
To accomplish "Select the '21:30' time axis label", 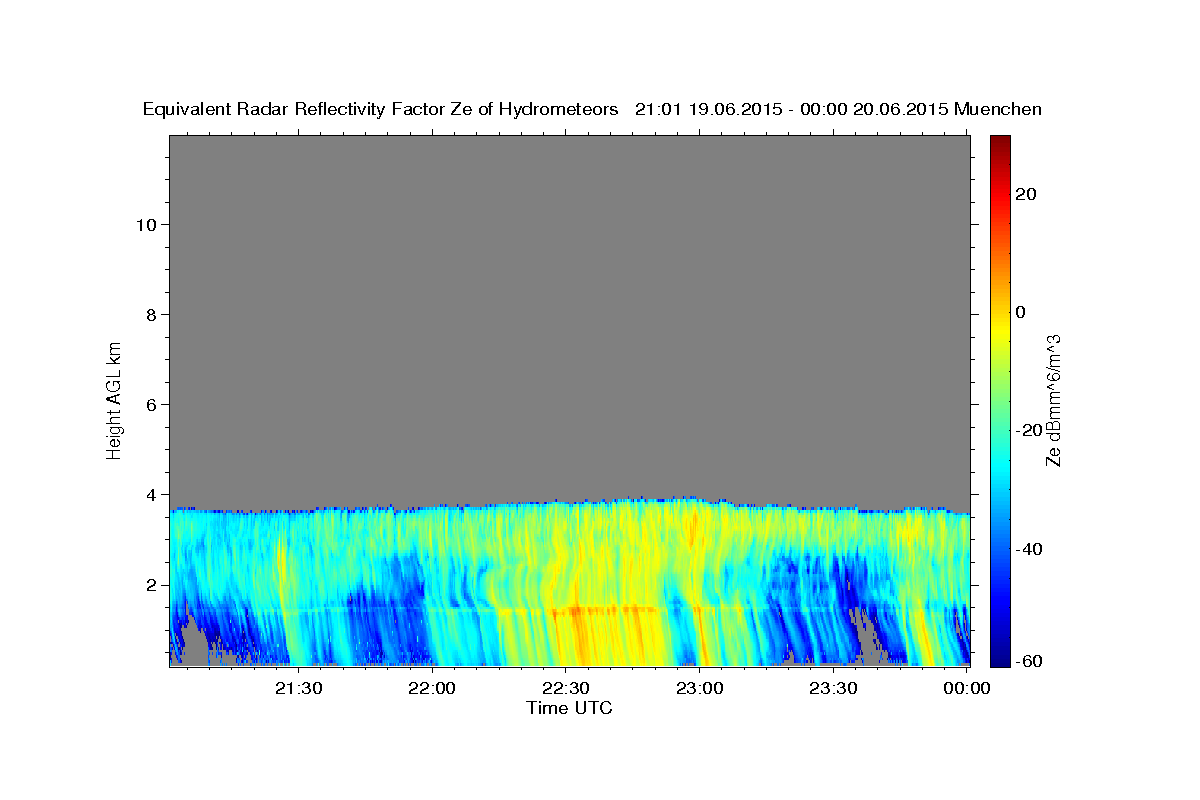I will point(299,689).
